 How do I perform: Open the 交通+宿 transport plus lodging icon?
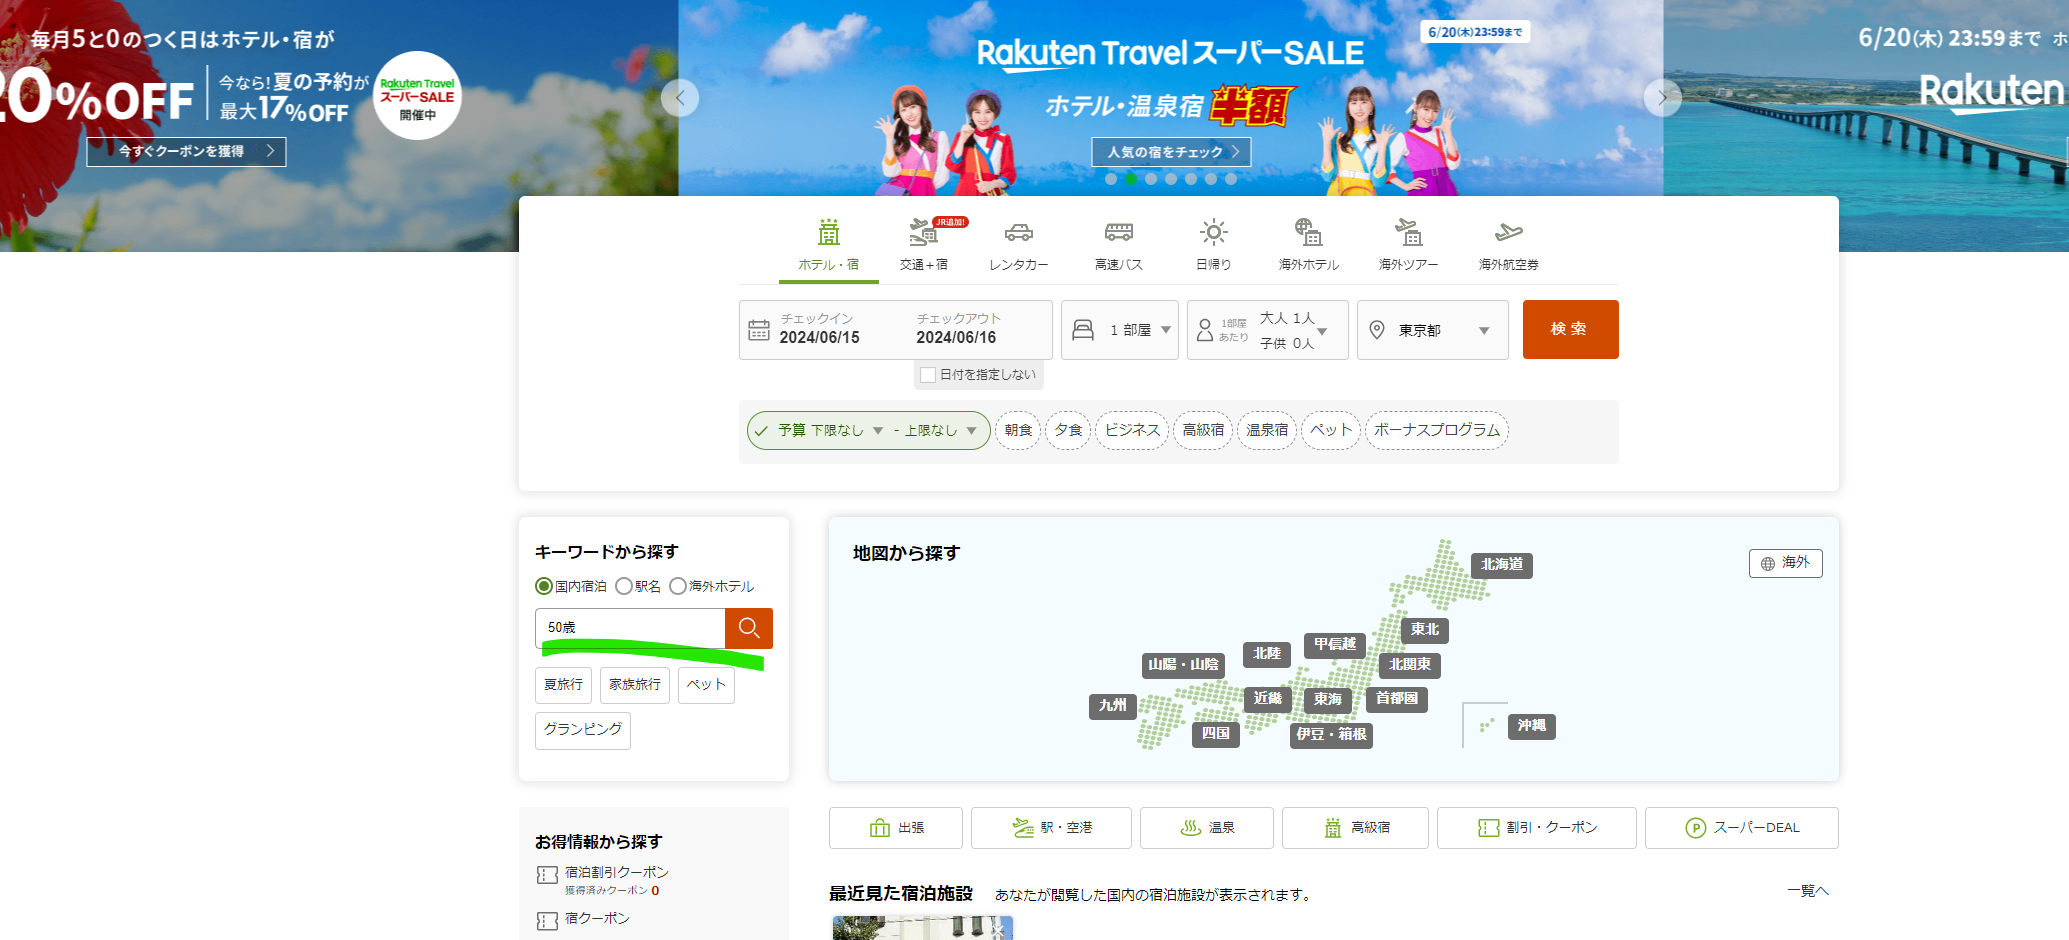tap(923, 232)
